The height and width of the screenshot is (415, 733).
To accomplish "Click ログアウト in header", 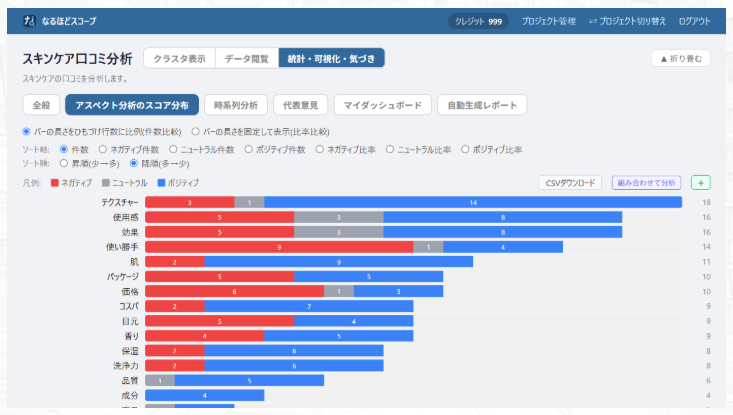I will click(694, 21).
